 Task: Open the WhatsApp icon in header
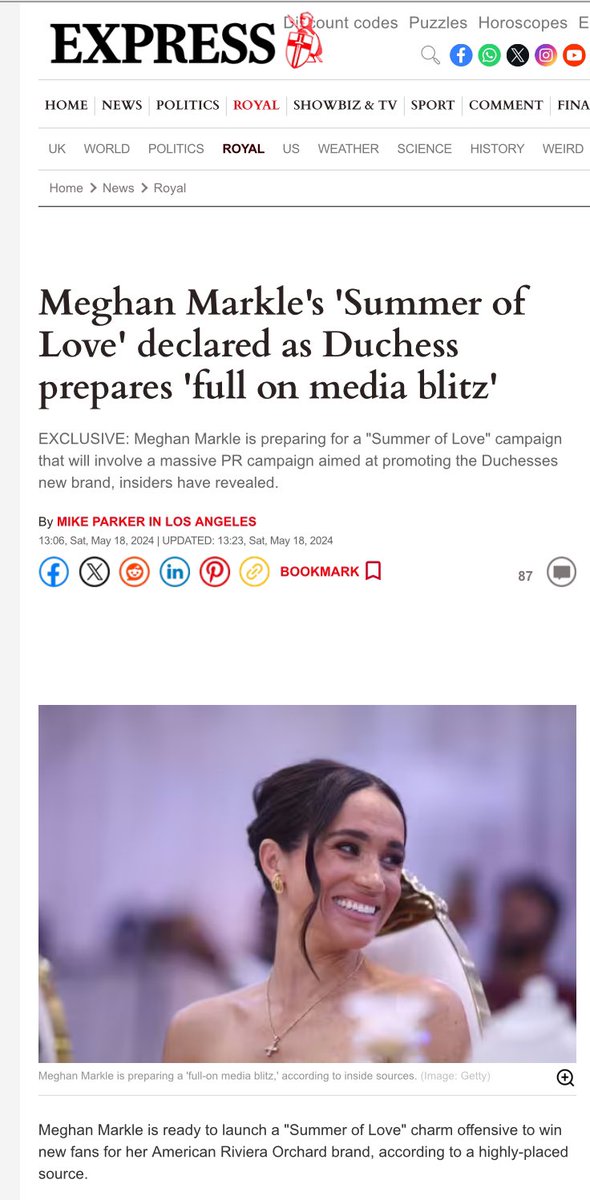(489, 55)
